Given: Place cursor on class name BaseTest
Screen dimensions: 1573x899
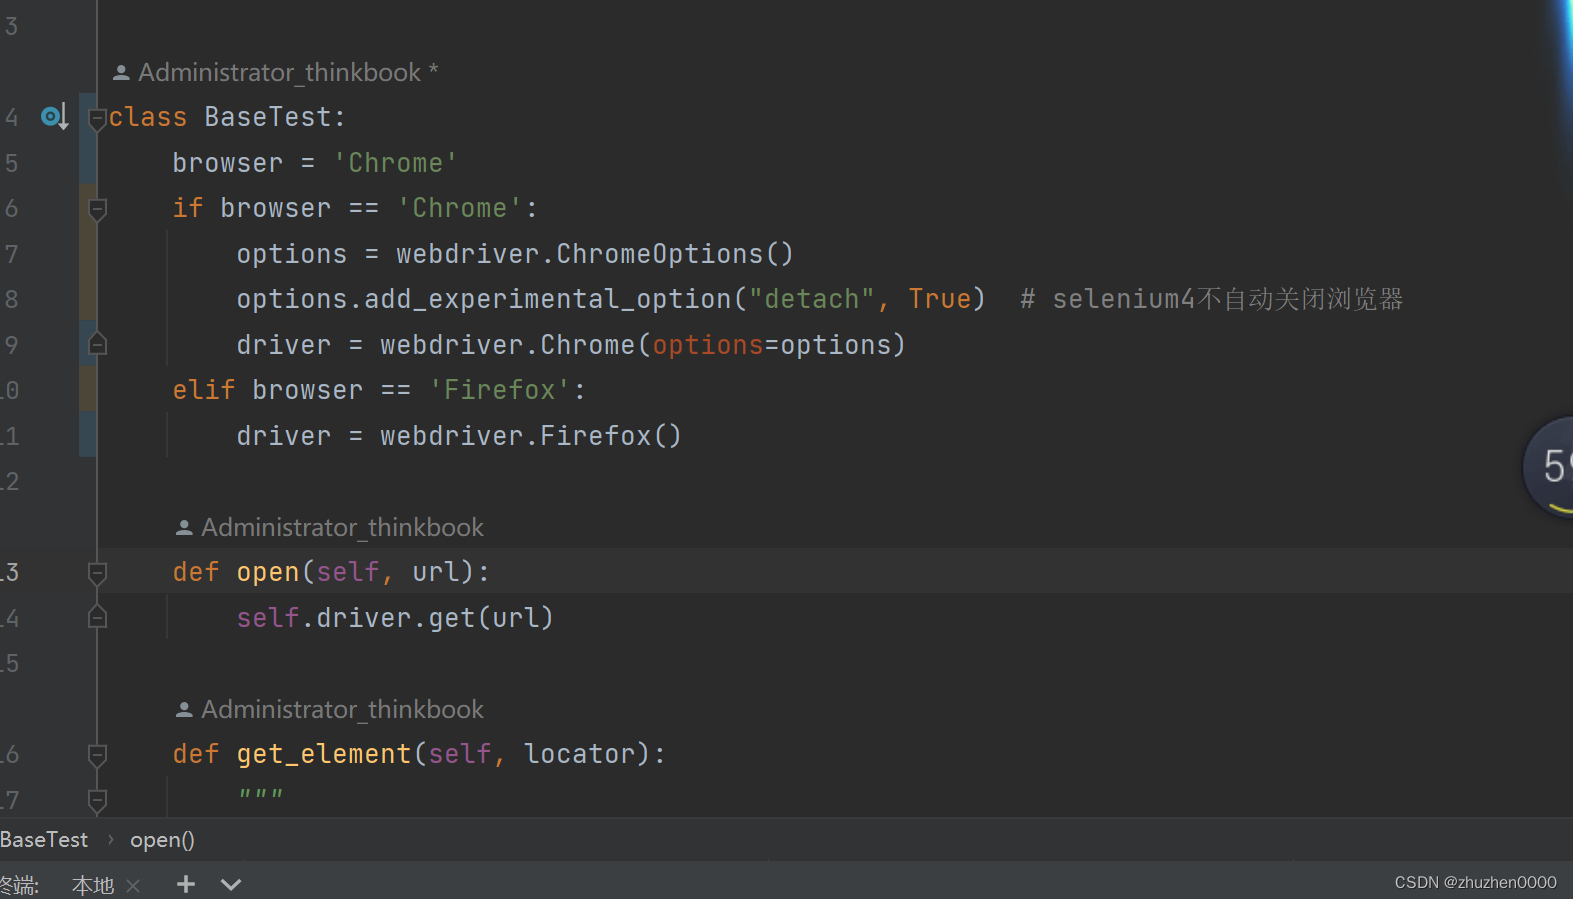Looking at the screenshot, I should 268,117.
